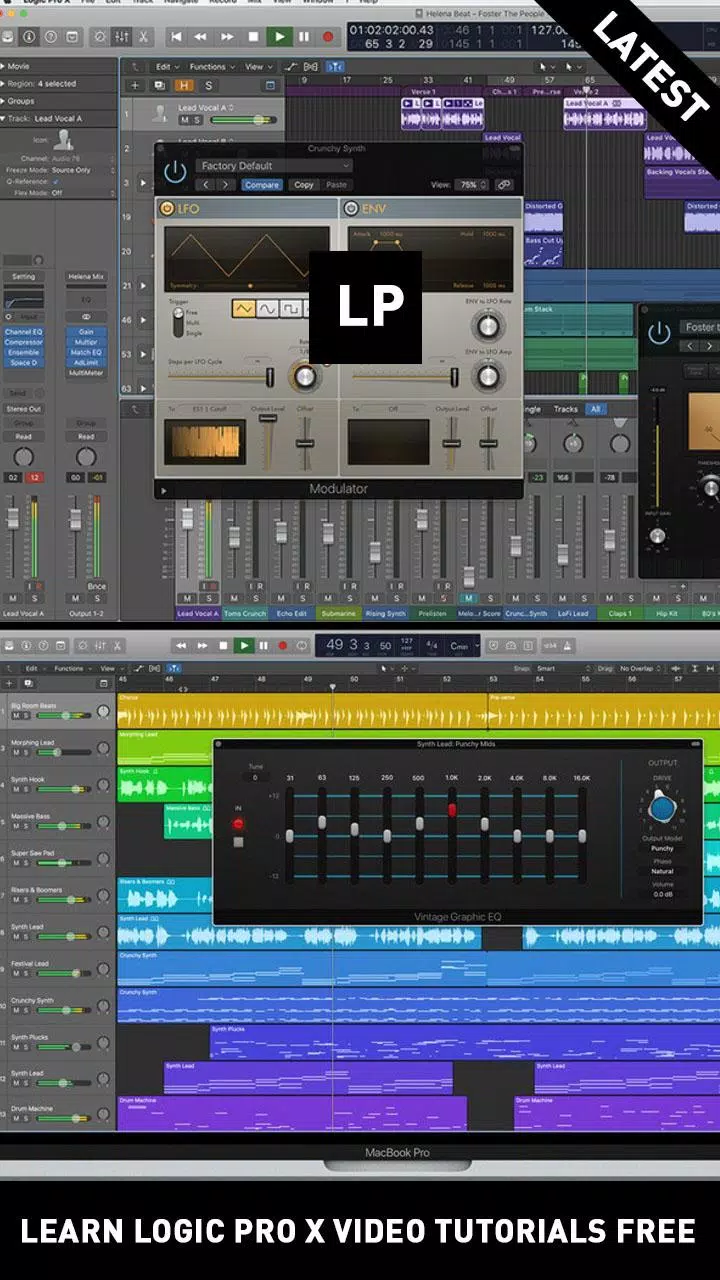720x1280 pixels.
Task: Open the Factory Default preset dropdown
Action: (274, 166)
